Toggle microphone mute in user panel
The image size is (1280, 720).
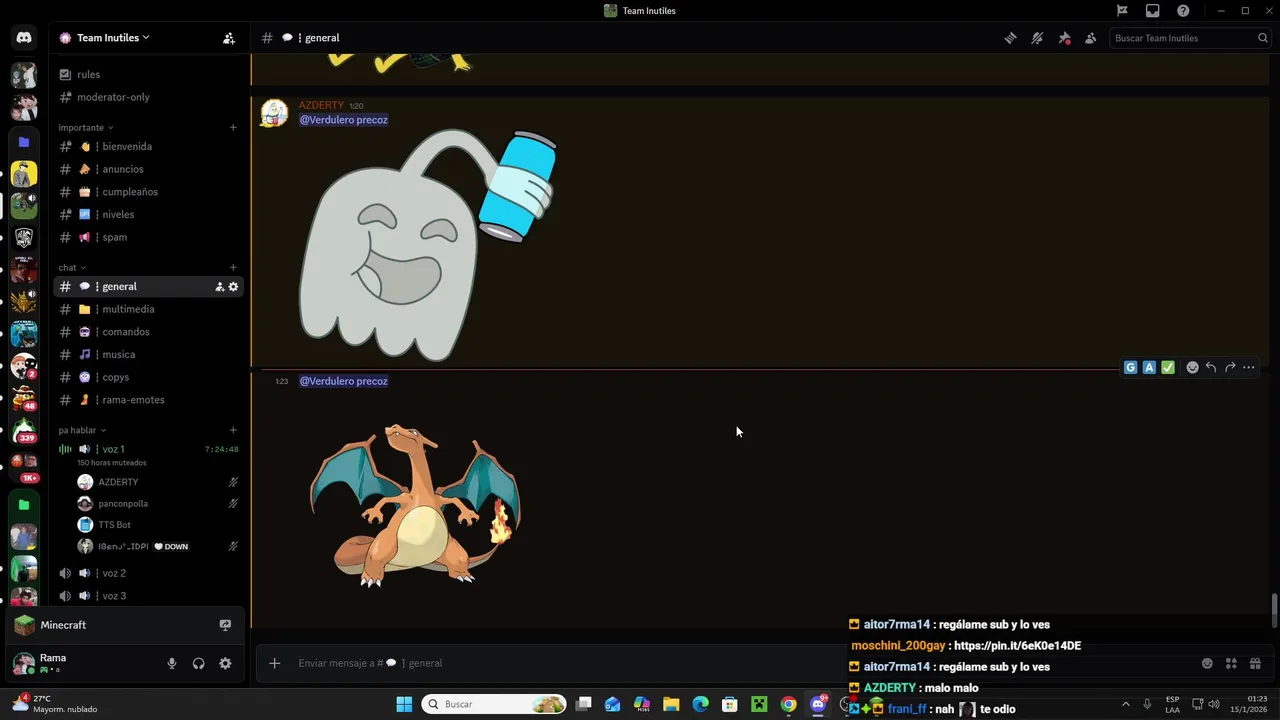[172, 663]
